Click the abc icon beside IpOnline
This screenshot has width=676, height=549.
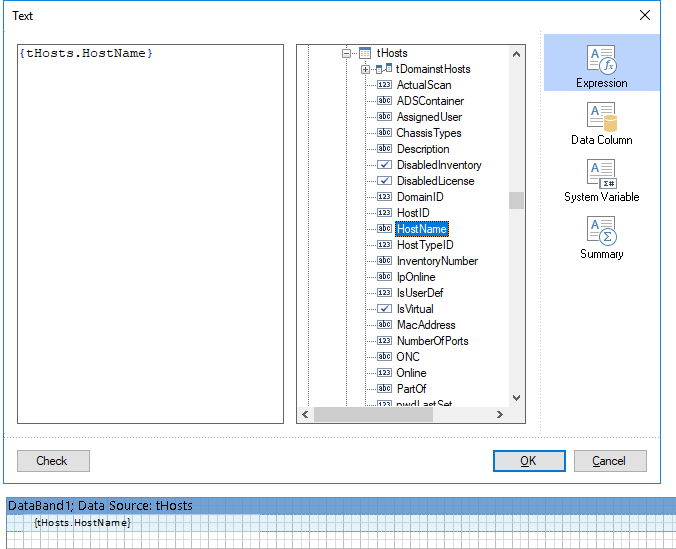[x=384, y=276]
